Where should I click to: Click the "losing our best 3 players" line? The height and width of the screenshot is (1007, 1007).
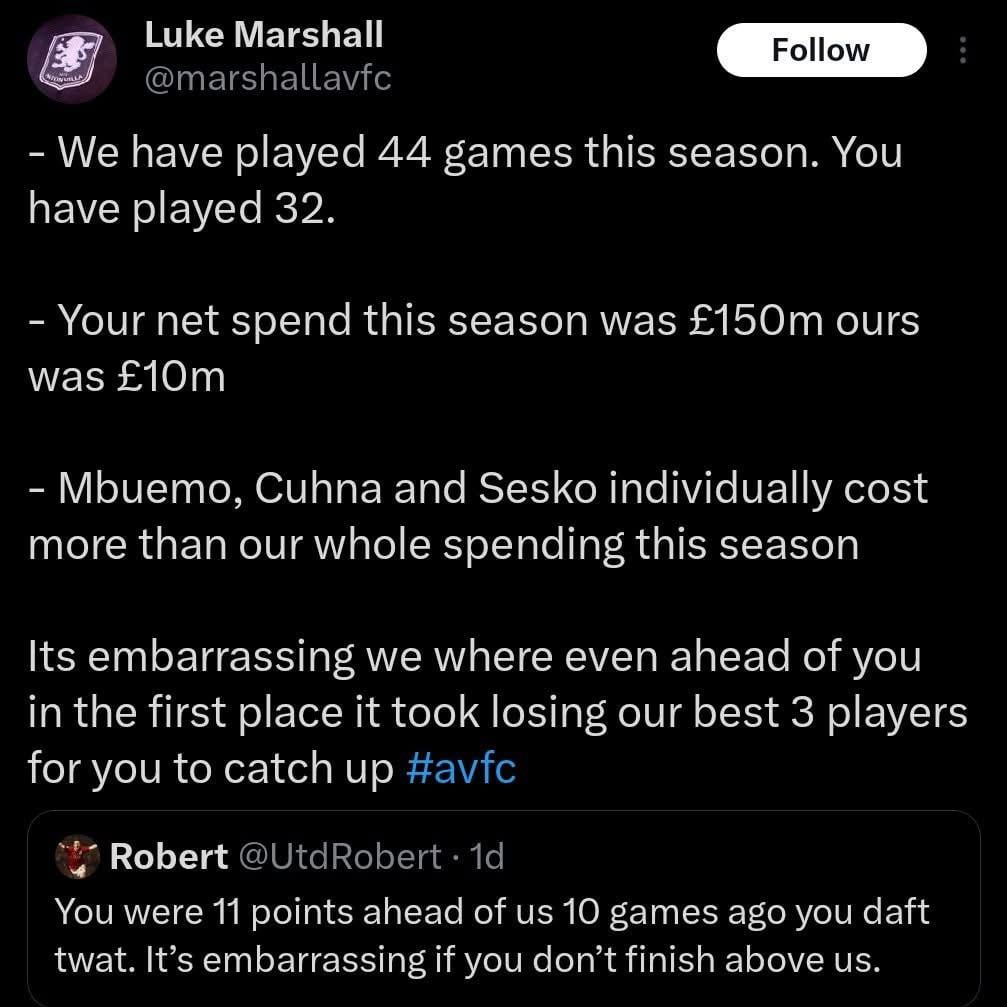(x=497, y=713)
